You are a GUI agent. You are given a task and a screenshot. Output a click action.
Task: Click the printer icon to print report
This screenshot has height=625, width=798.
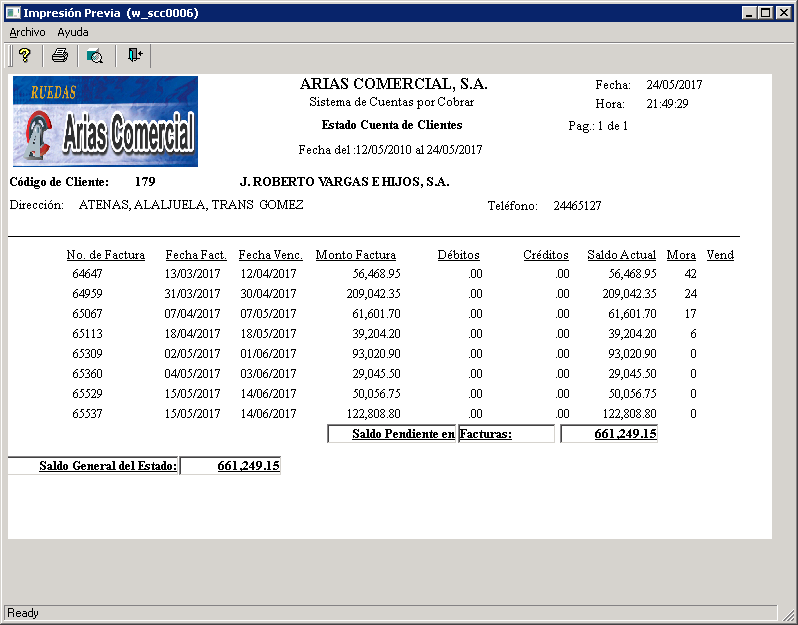[60, 55]
